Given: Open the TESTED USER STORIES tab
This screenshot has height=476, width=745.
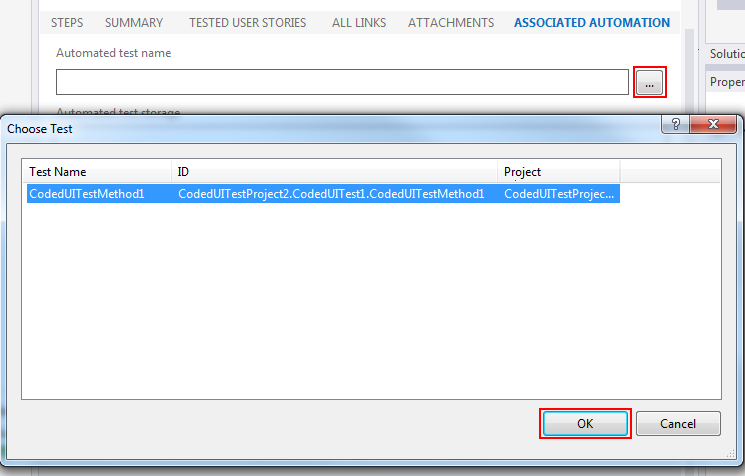Looking at the screenshot, I should click(x=248, y=23).
